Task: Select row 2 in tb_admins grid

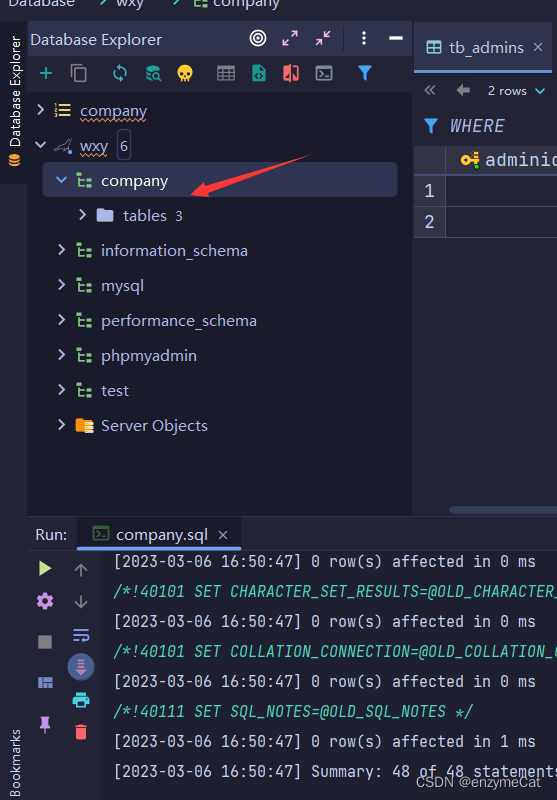Action: (x=429, y=221)
